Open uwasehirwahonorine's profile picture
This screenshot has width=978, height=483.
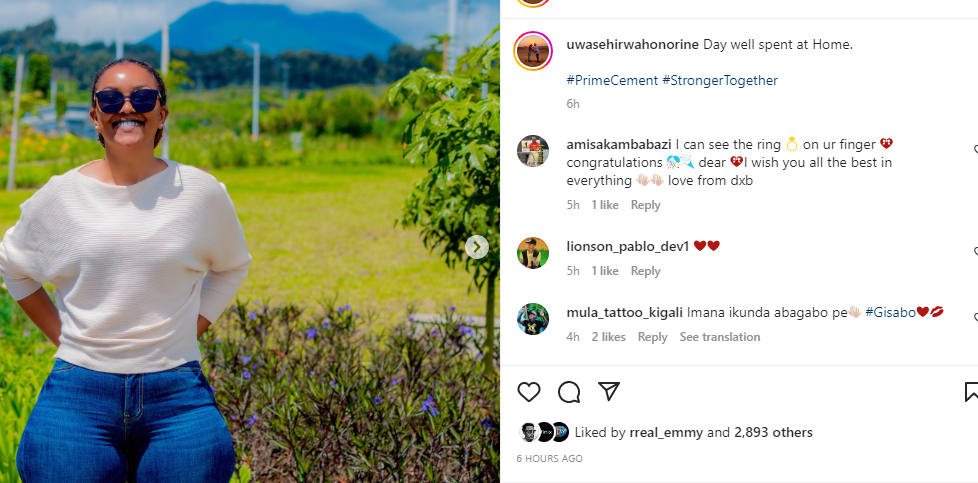click(x=533, y=51)
